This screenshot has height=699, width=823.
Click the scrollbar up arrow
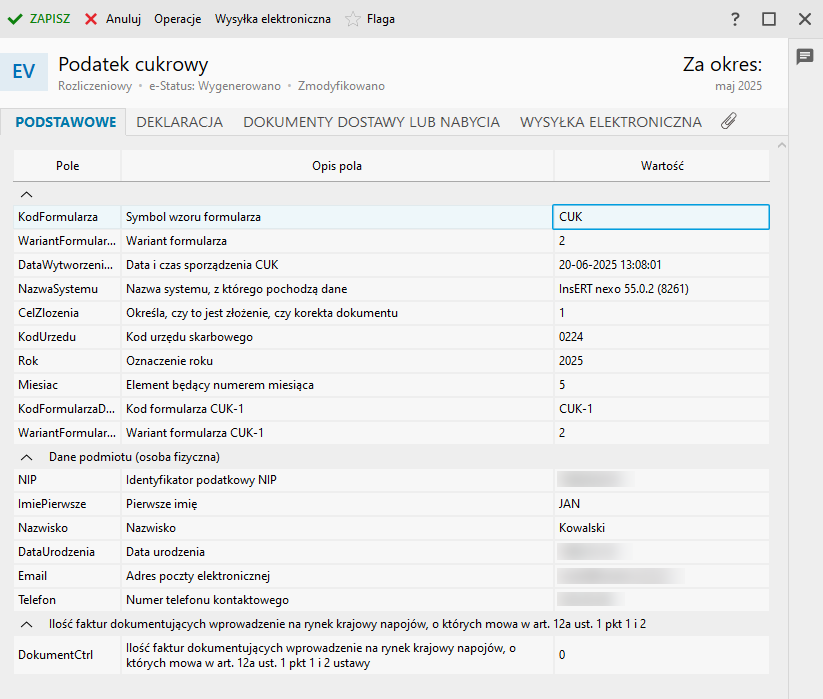point(782,145)
